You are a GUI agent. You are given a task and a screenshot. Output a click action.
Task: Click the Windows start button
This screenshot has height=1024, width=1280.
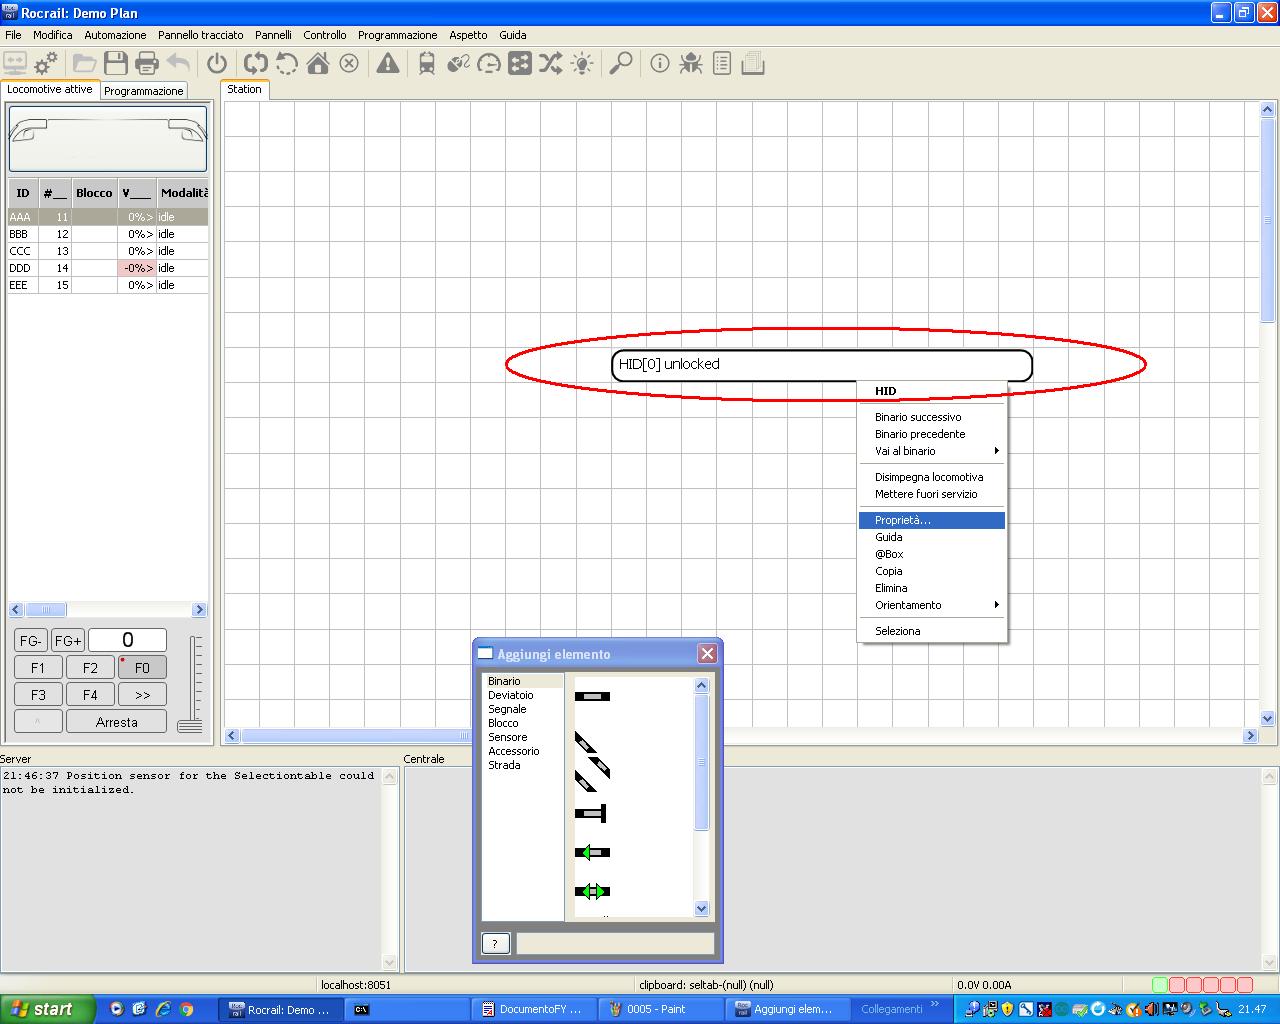pyautogui.click(x=48, y=1009)
